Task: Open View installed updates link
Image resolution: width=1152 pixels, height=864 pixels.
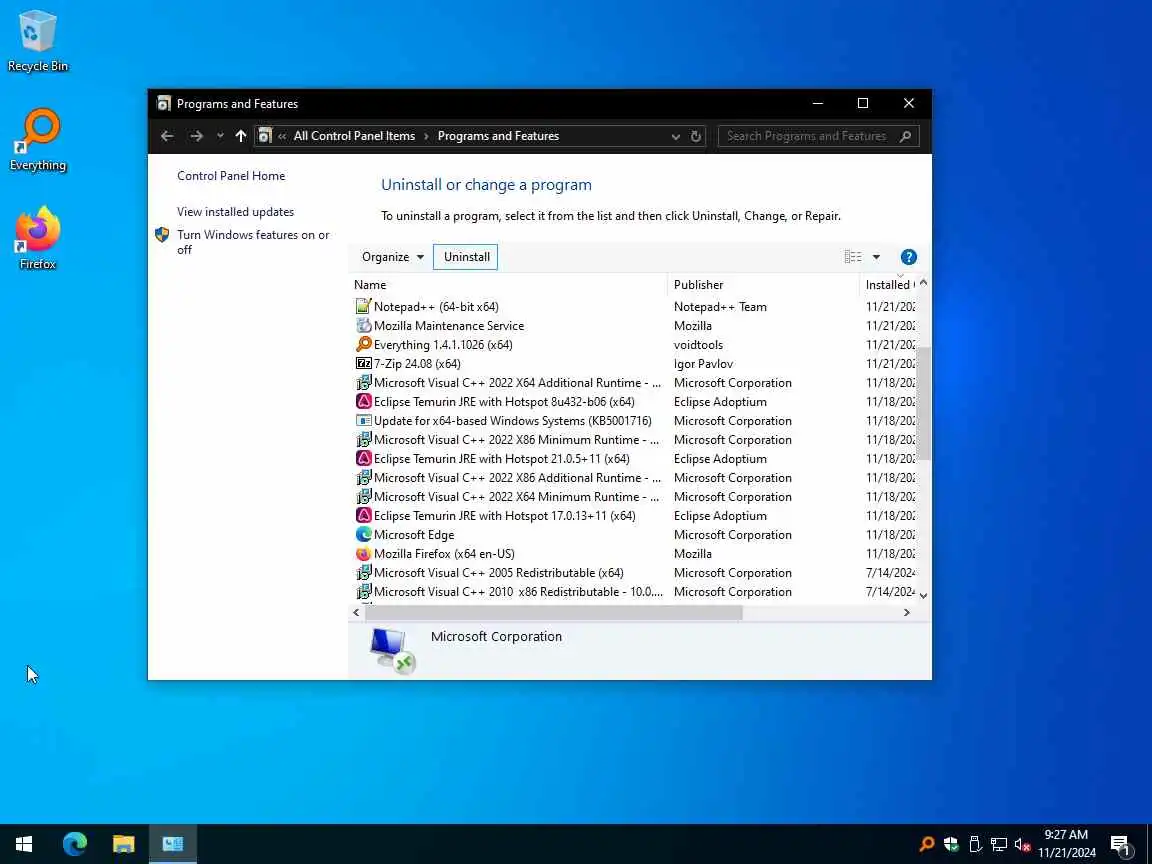Action: (235, 212)
